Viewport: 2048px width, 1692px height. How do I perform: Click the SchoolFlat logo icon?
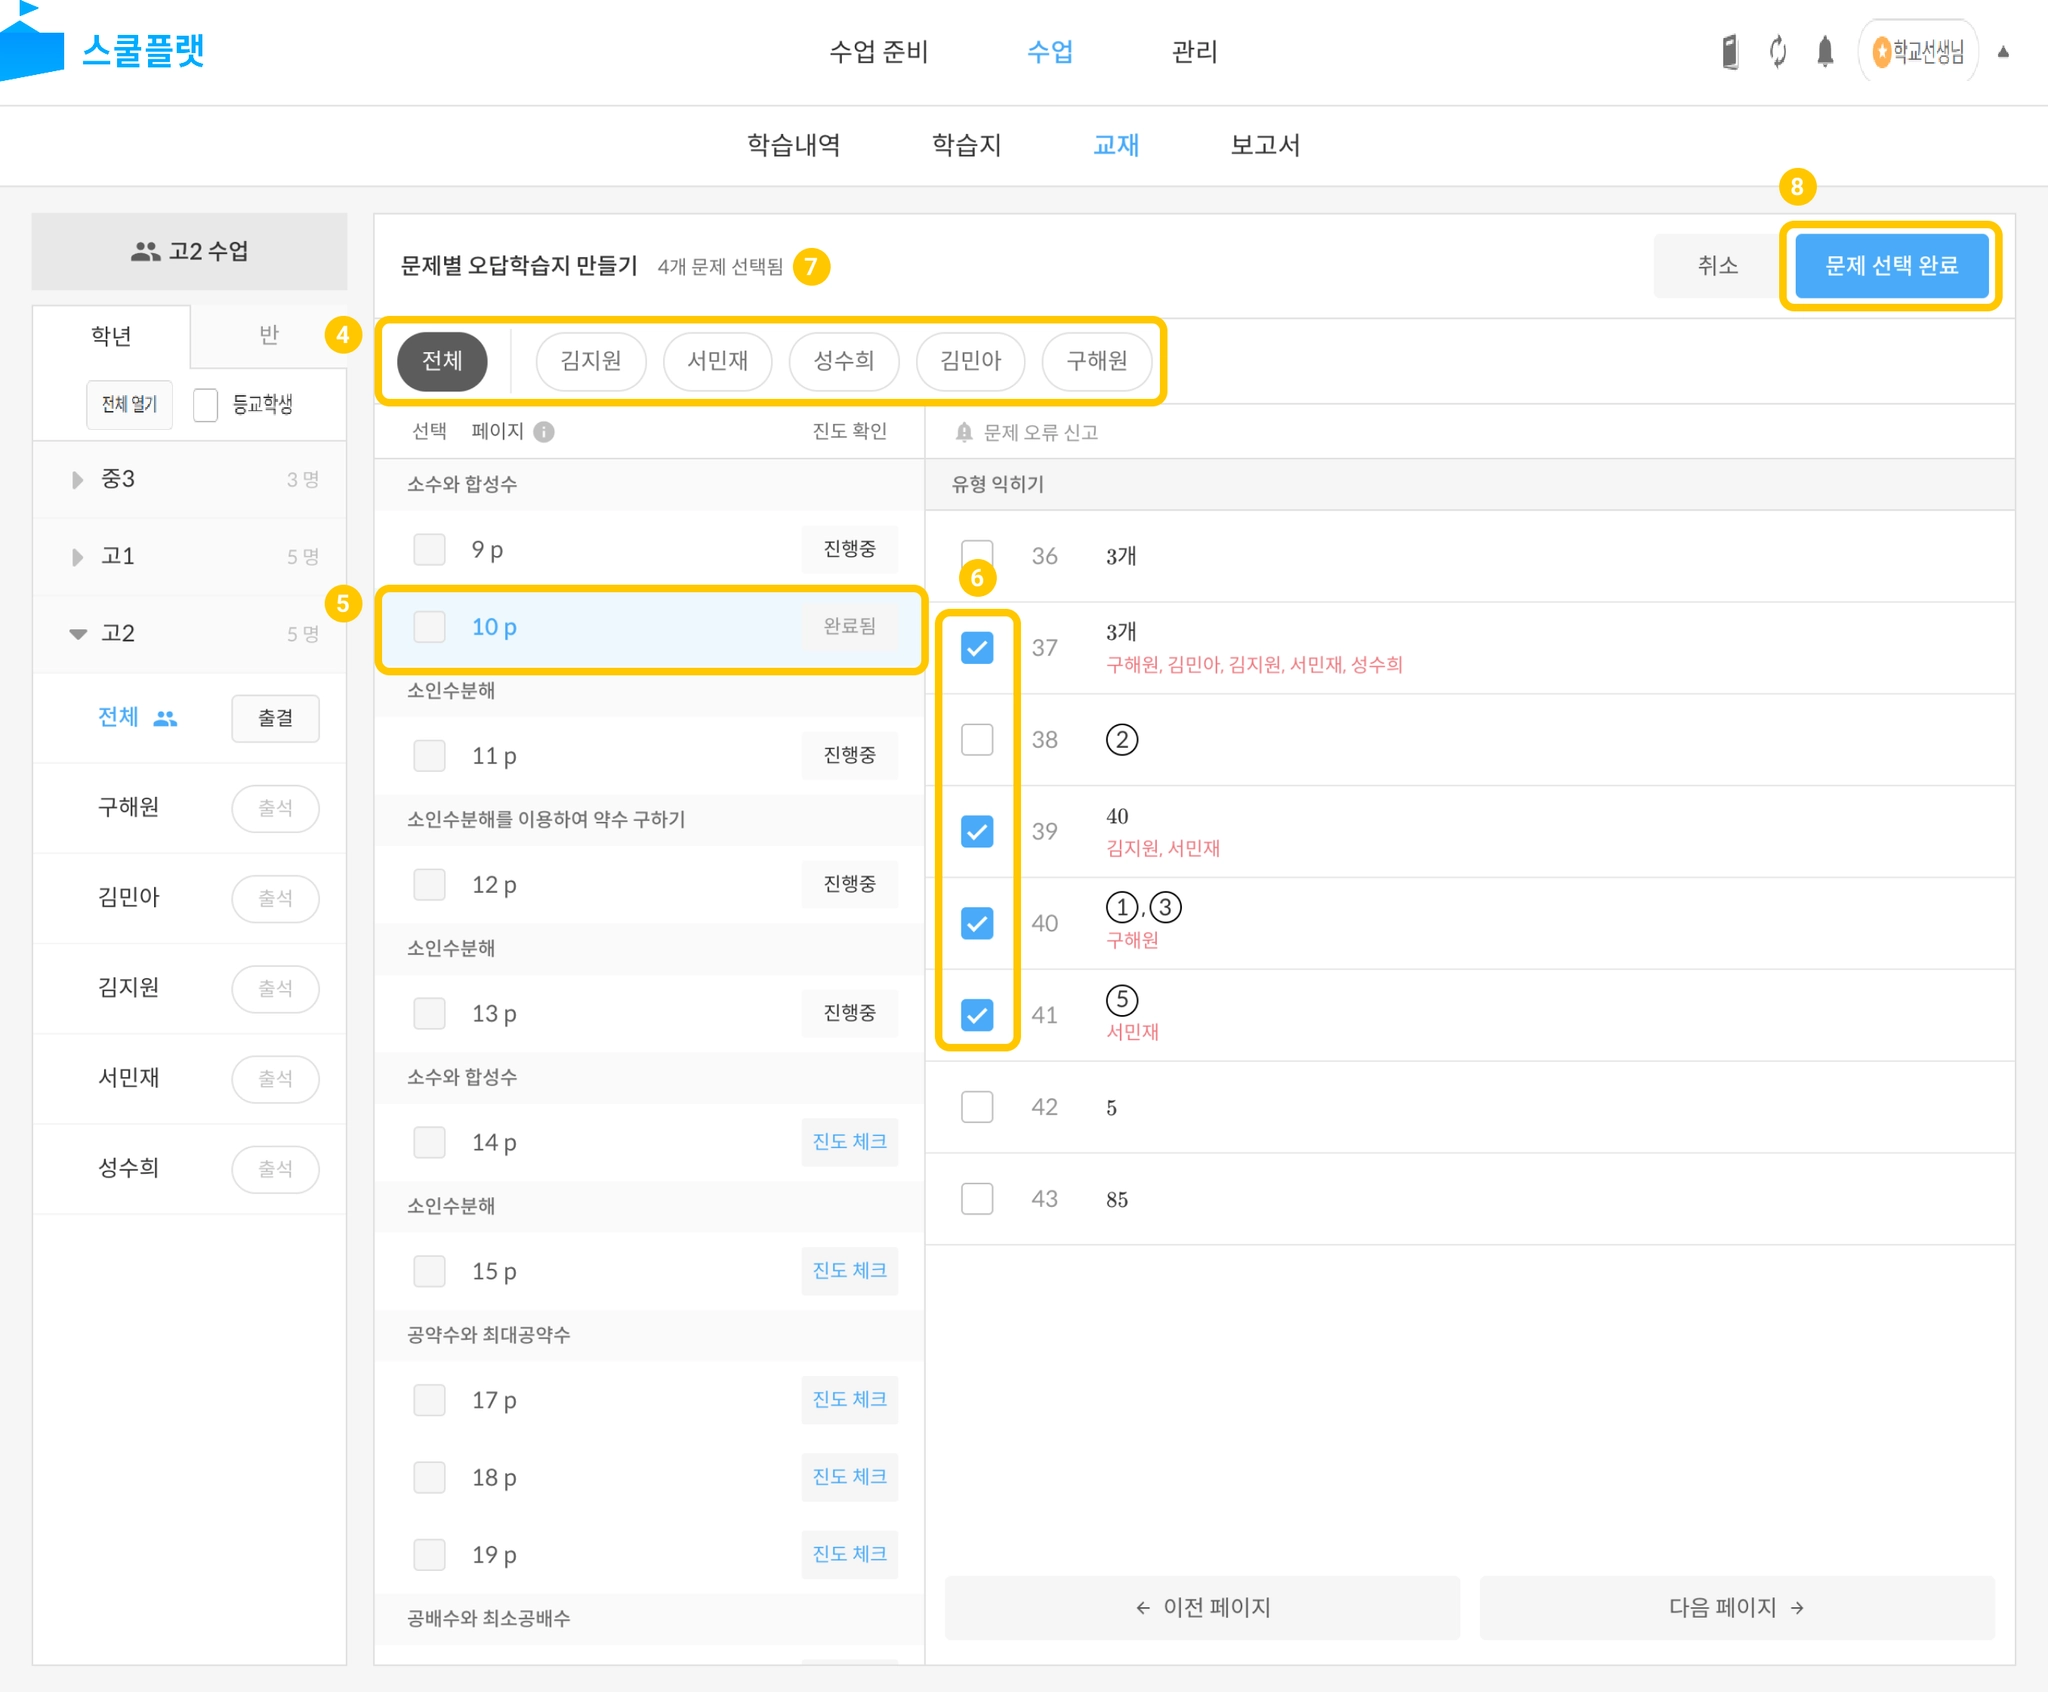pyautogui.click(x=32, y=48)
